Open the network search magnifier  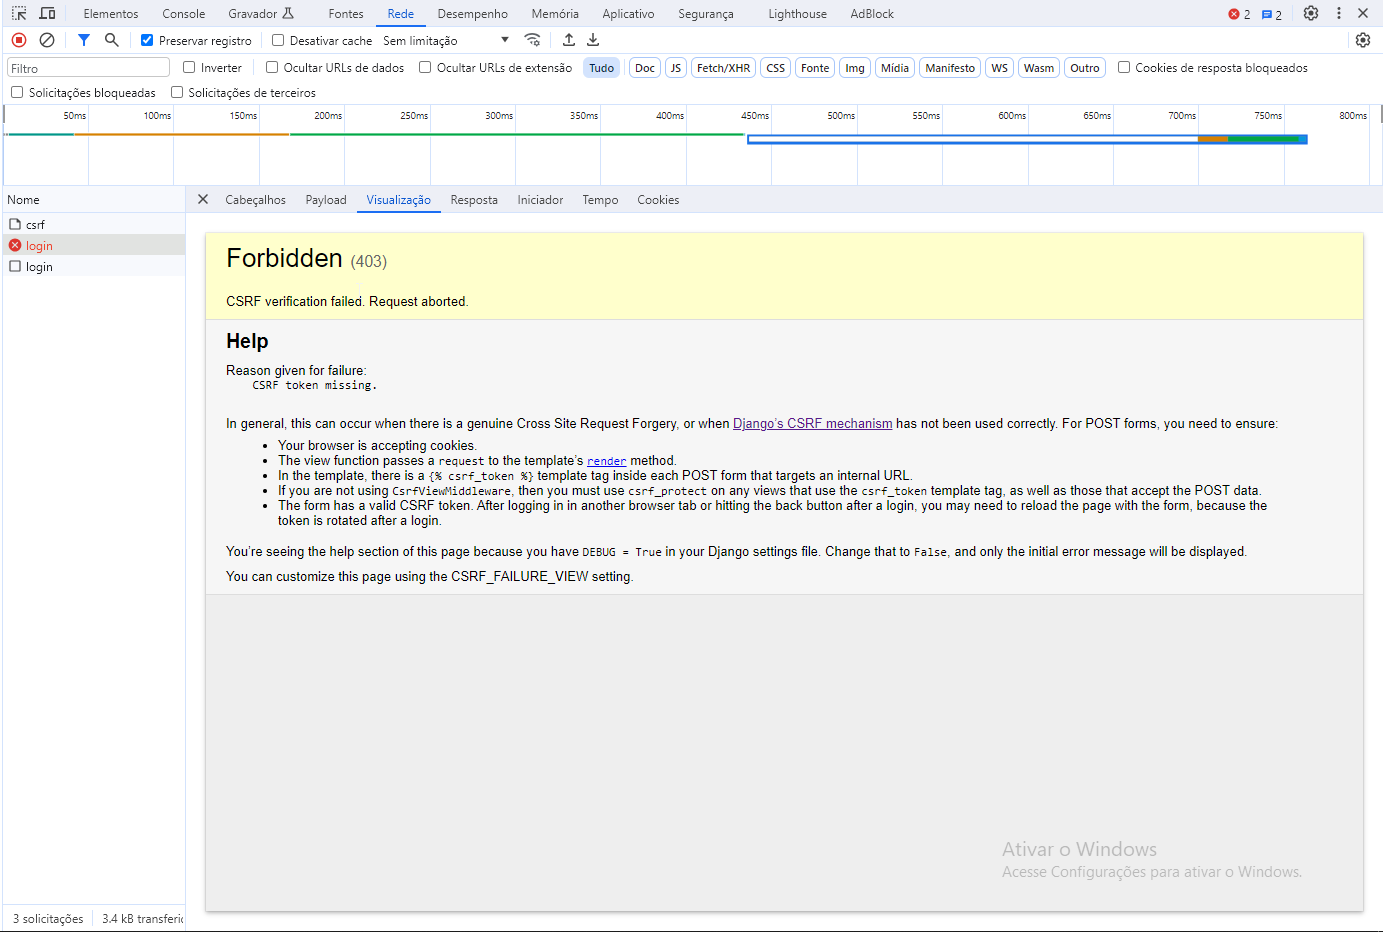tap(112, 40)
